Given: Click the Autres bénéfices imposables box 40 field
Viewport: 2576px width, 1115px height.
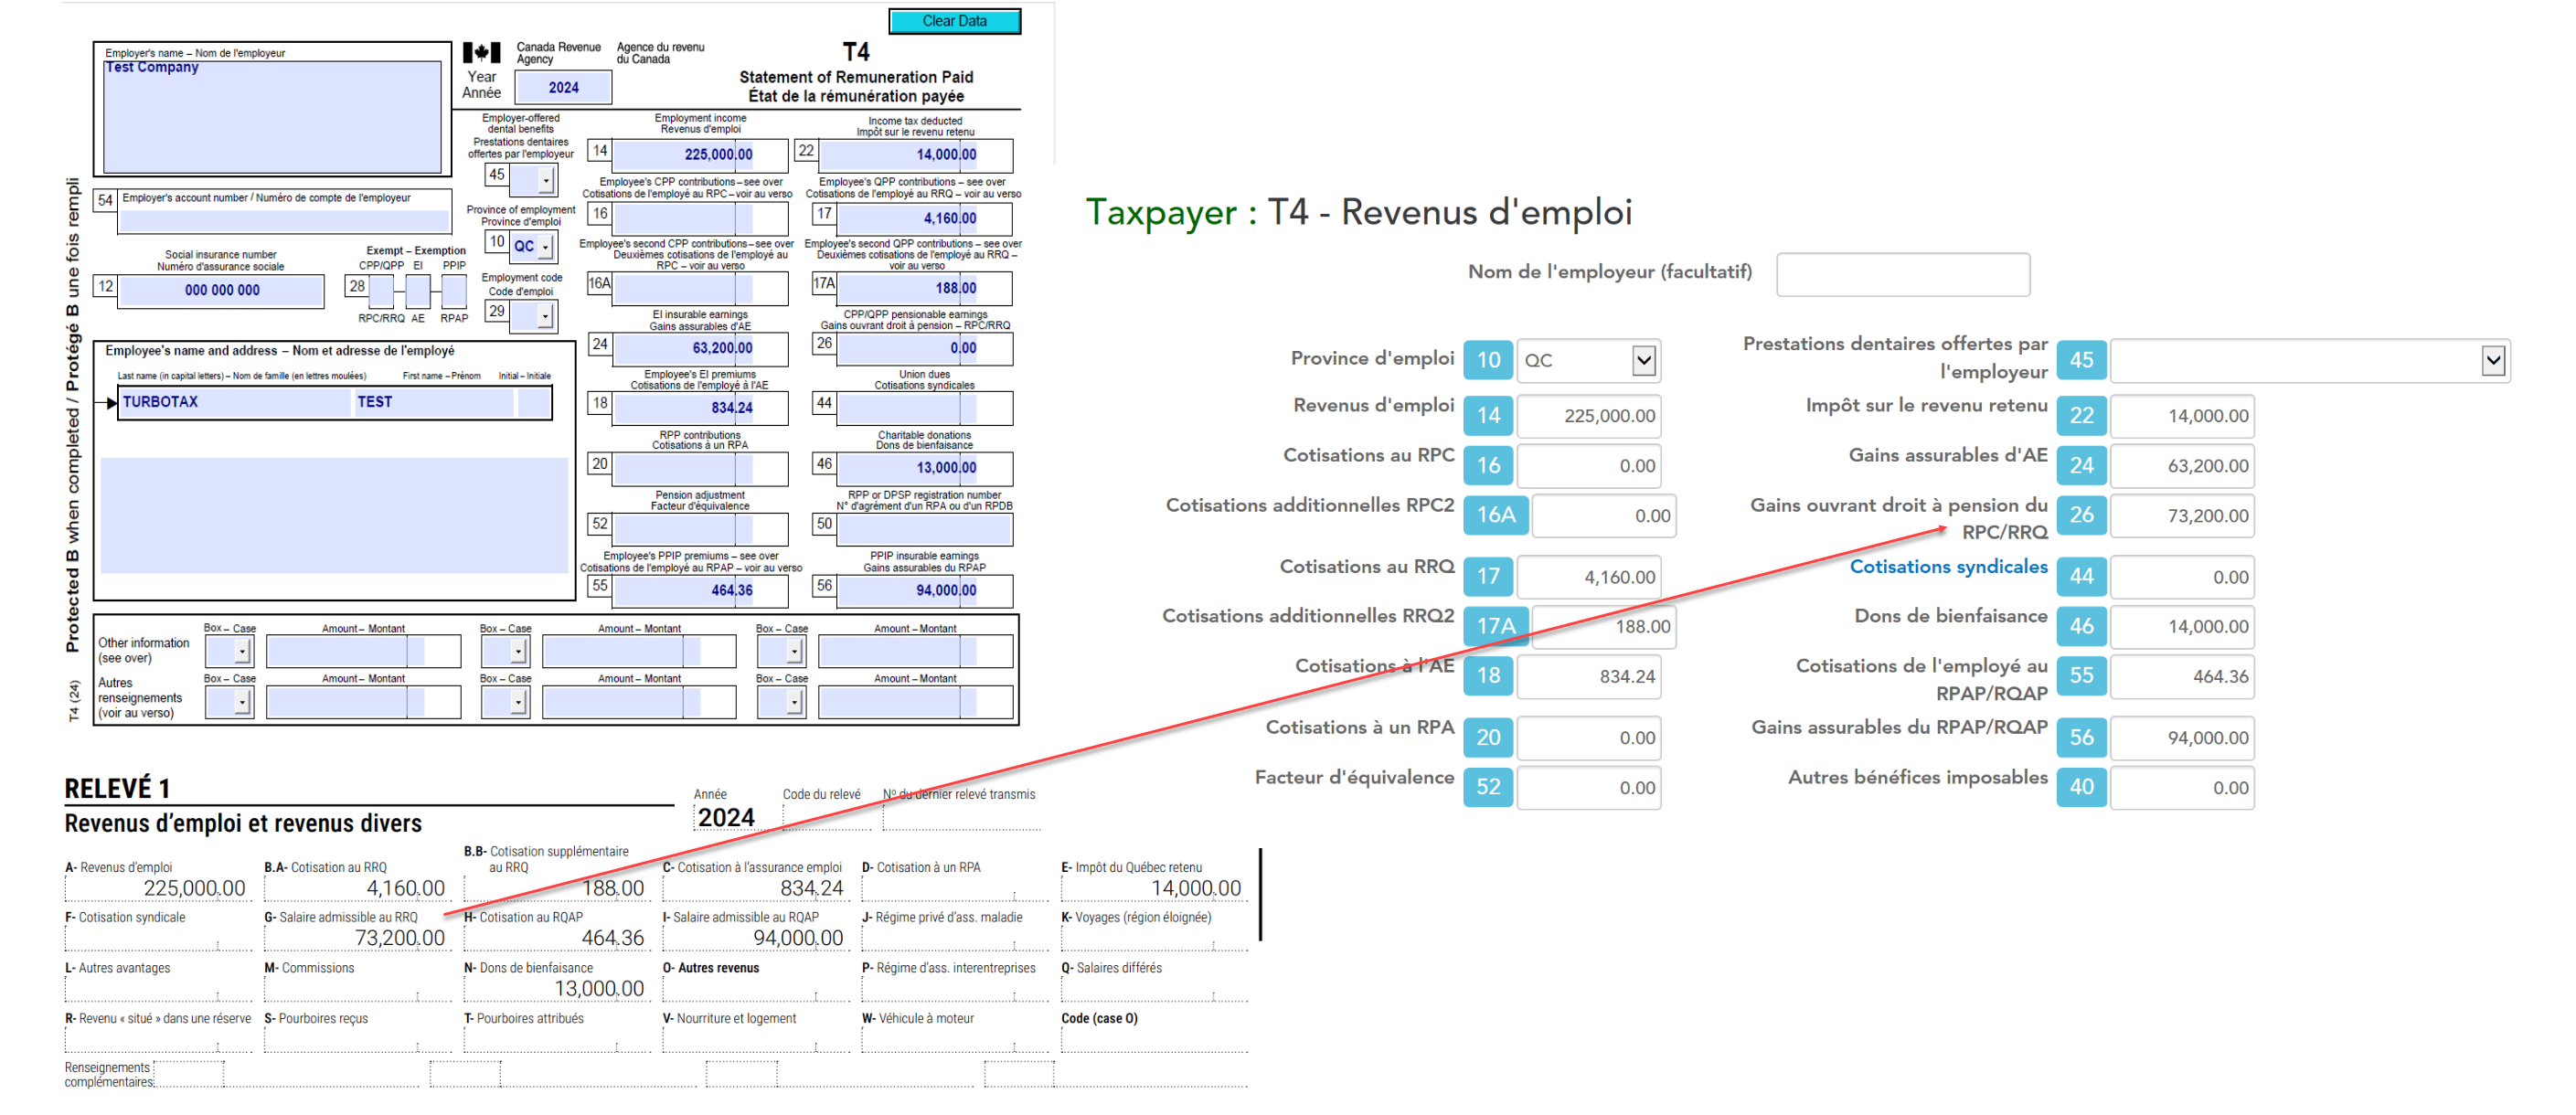Looking at the screenshot, I should coord(2182,788).
